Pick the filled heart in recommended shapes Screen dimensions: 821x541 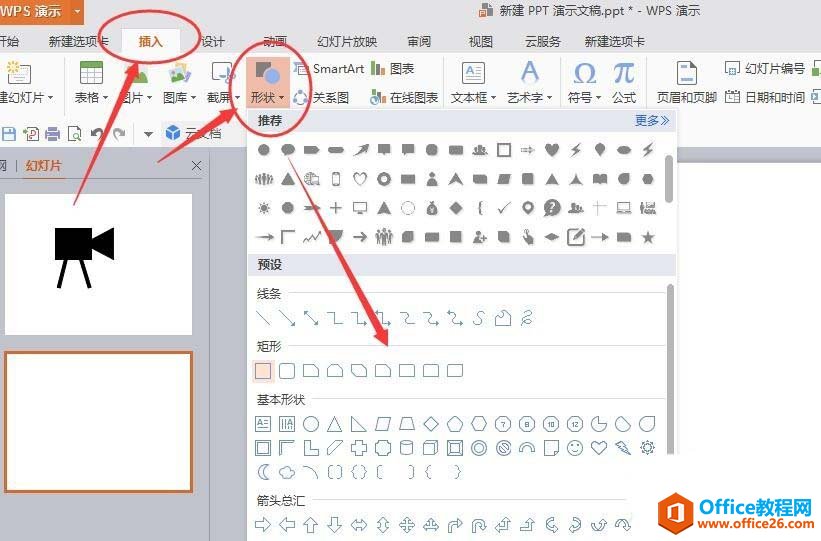[x=551, y=150]
